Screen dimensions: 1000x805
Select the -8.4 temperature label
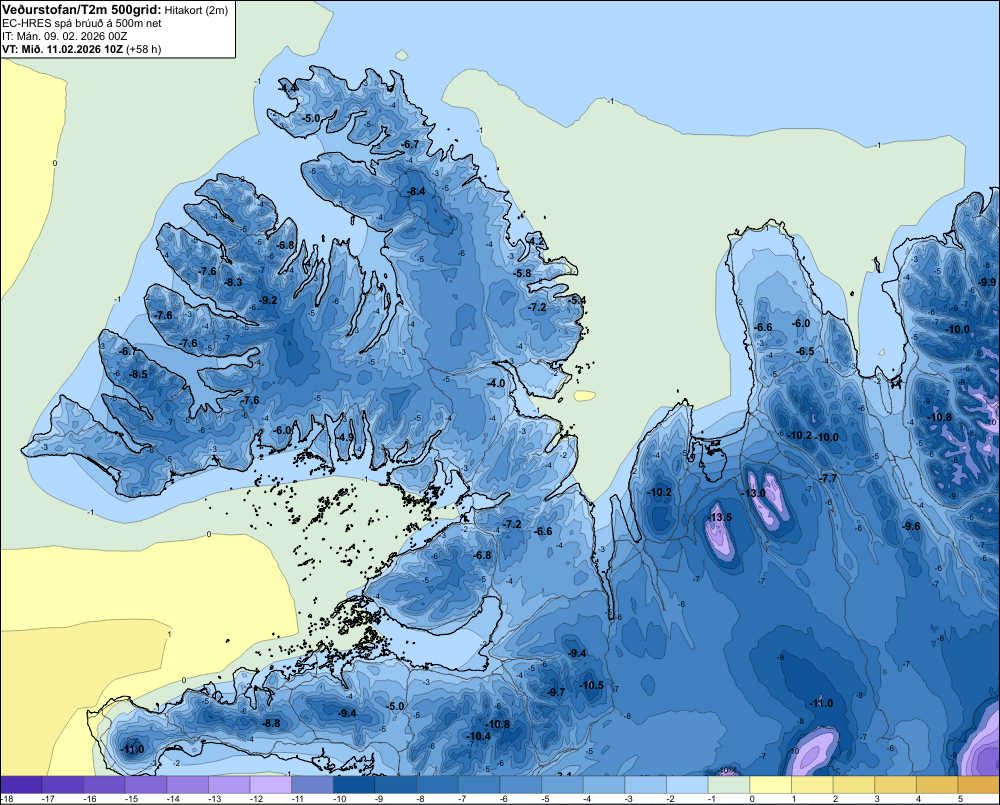[x=416, y=191]
